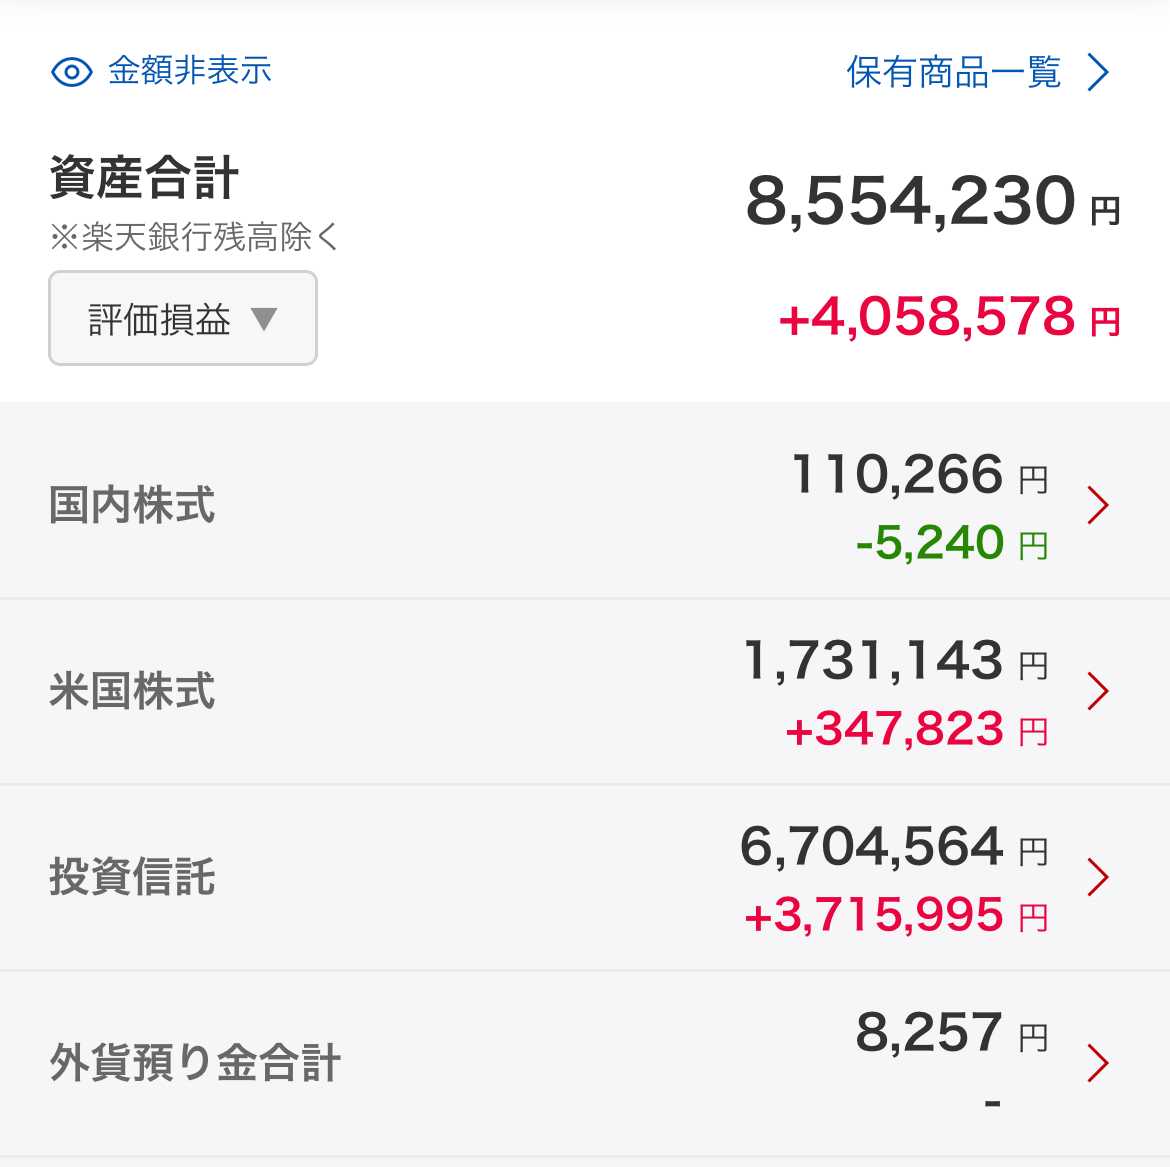Click the 8,257 円 foreign currency balance

click(x=950, y=1033)
